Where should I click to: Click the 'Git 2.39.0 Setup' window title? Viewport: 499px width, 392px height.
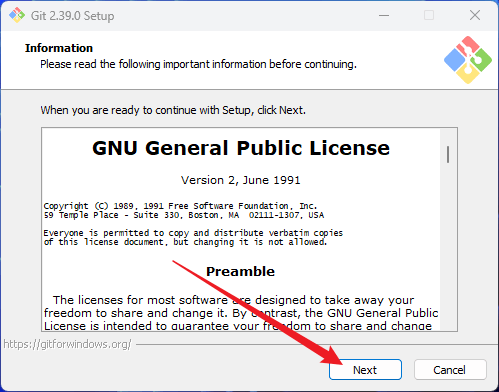point(73,16)
